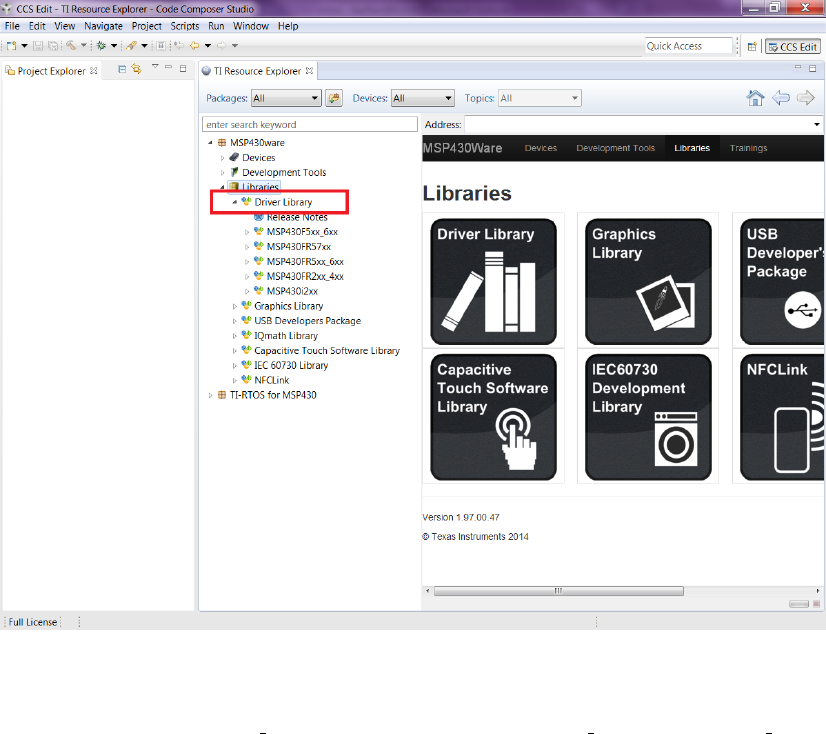Select the Project Explorer tab

pos(51,71)
